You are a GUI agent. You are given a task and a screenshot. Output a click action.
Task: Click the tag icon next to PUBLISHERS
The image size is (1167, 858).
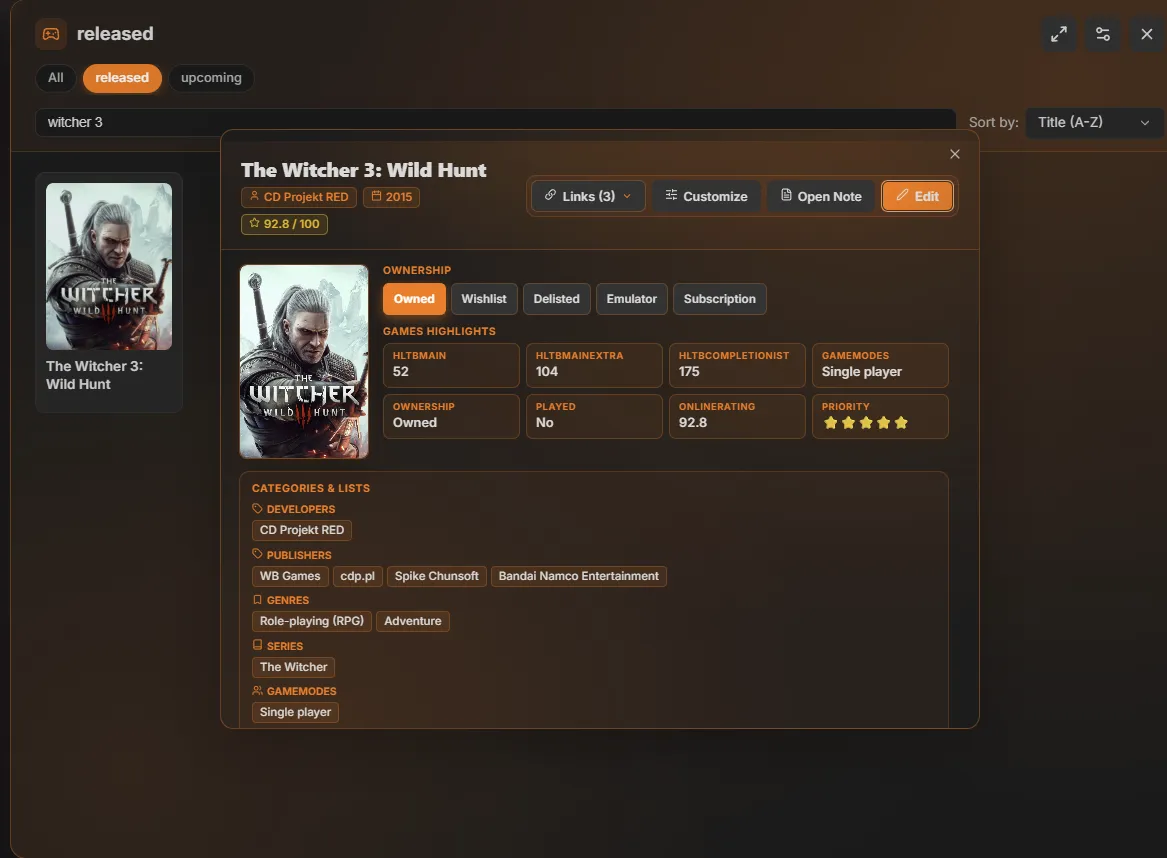pos(258,554)
